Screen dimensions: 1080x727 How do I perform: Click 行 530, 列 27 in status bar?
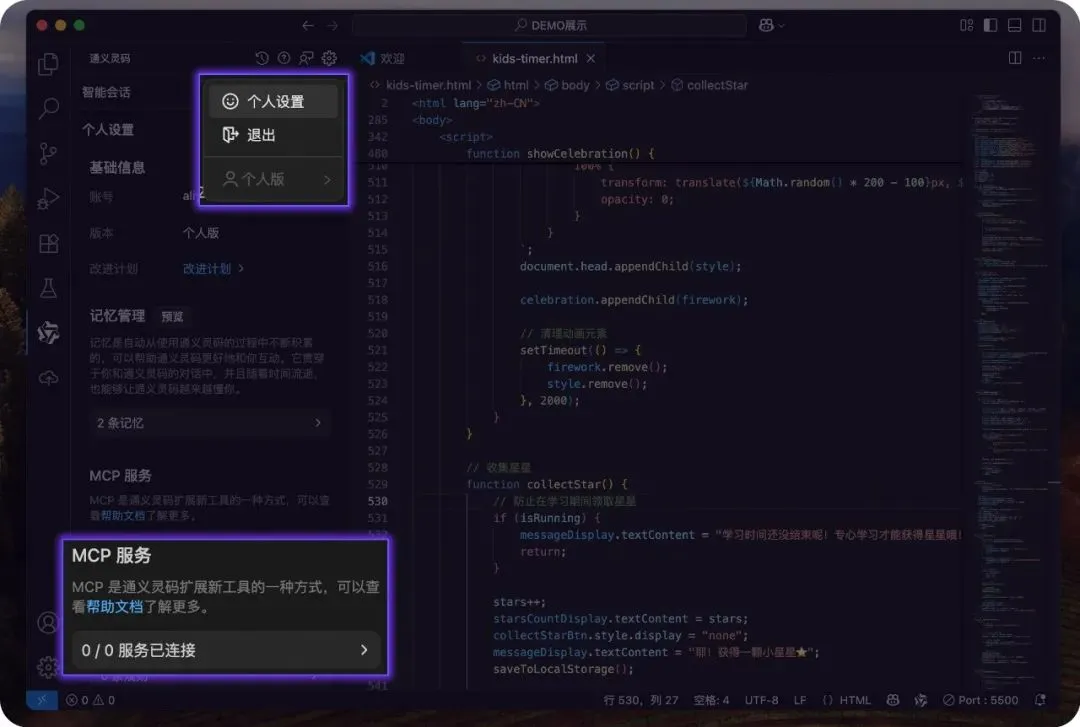pos(641,700)
